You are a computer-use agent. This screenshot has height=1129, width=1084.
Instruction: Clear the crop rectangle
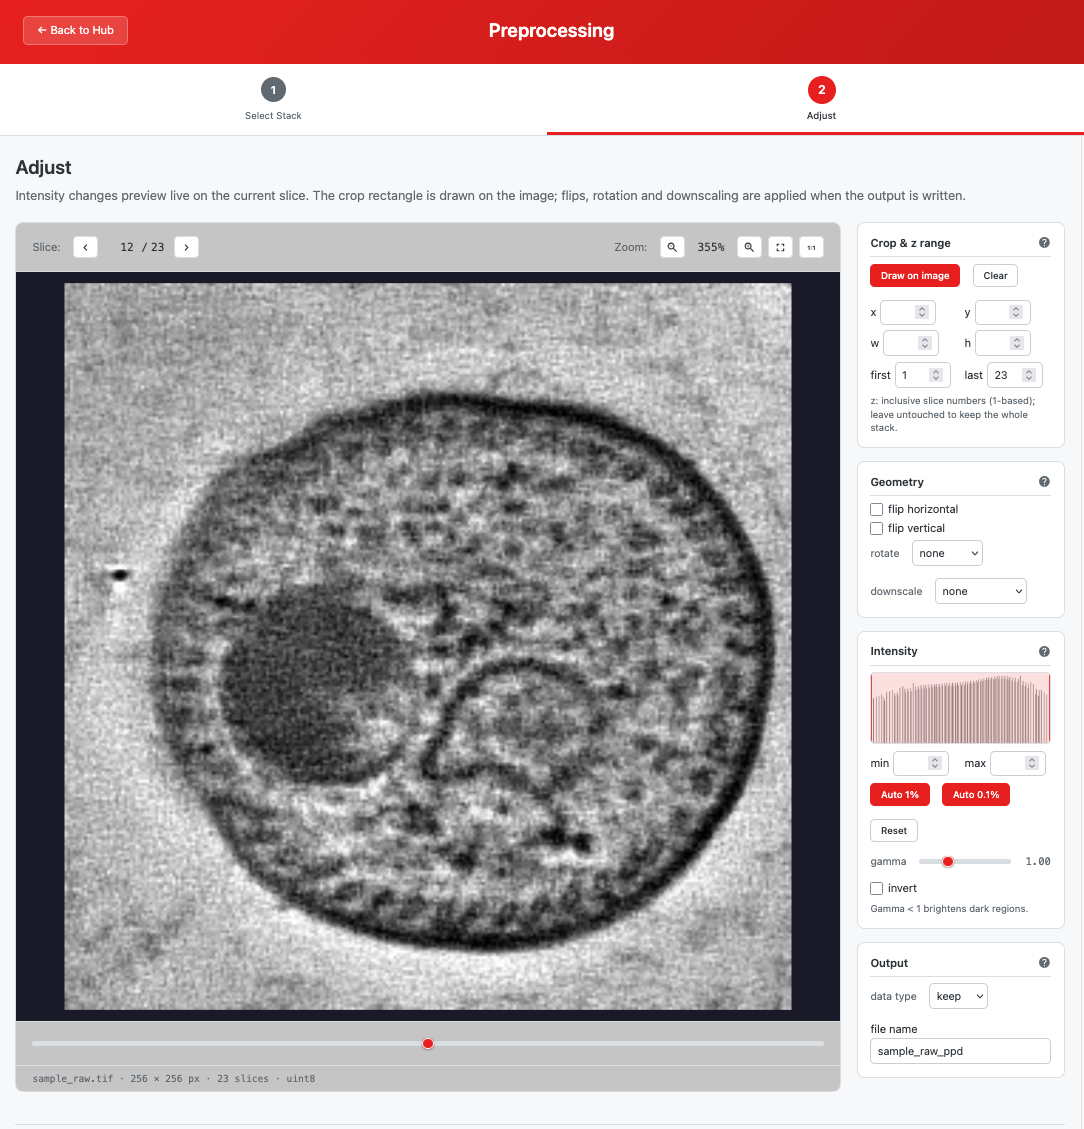(x=995, y=276)
